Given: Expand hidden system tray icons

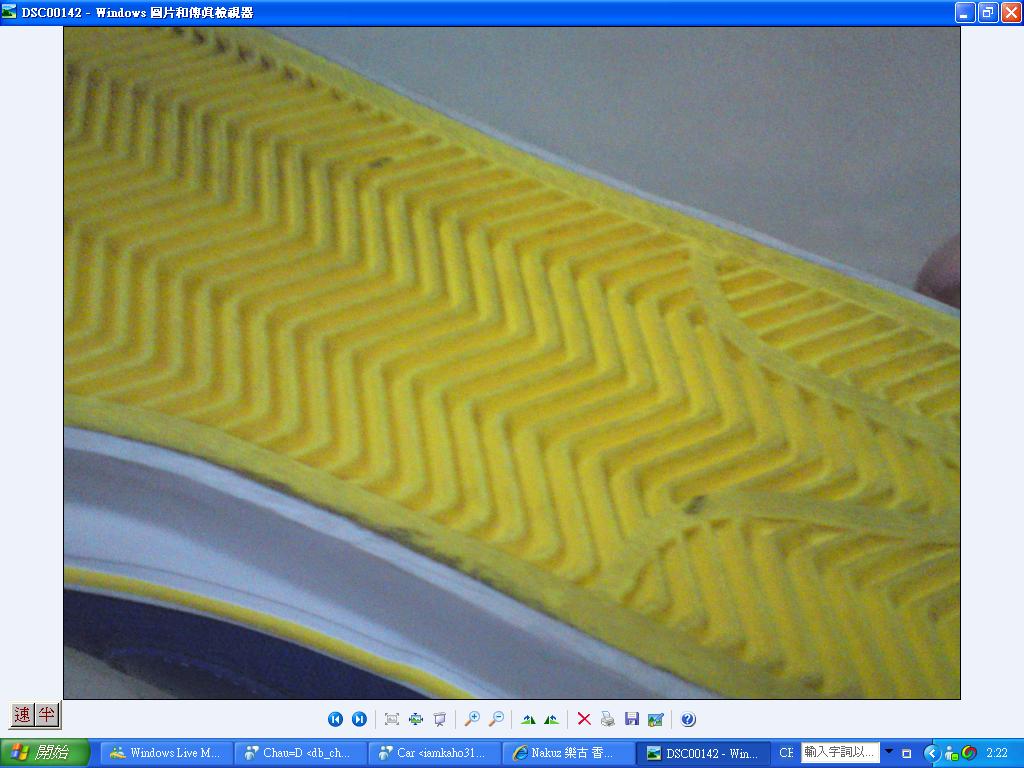Looking at the screenshot, I should click(931, 753).
